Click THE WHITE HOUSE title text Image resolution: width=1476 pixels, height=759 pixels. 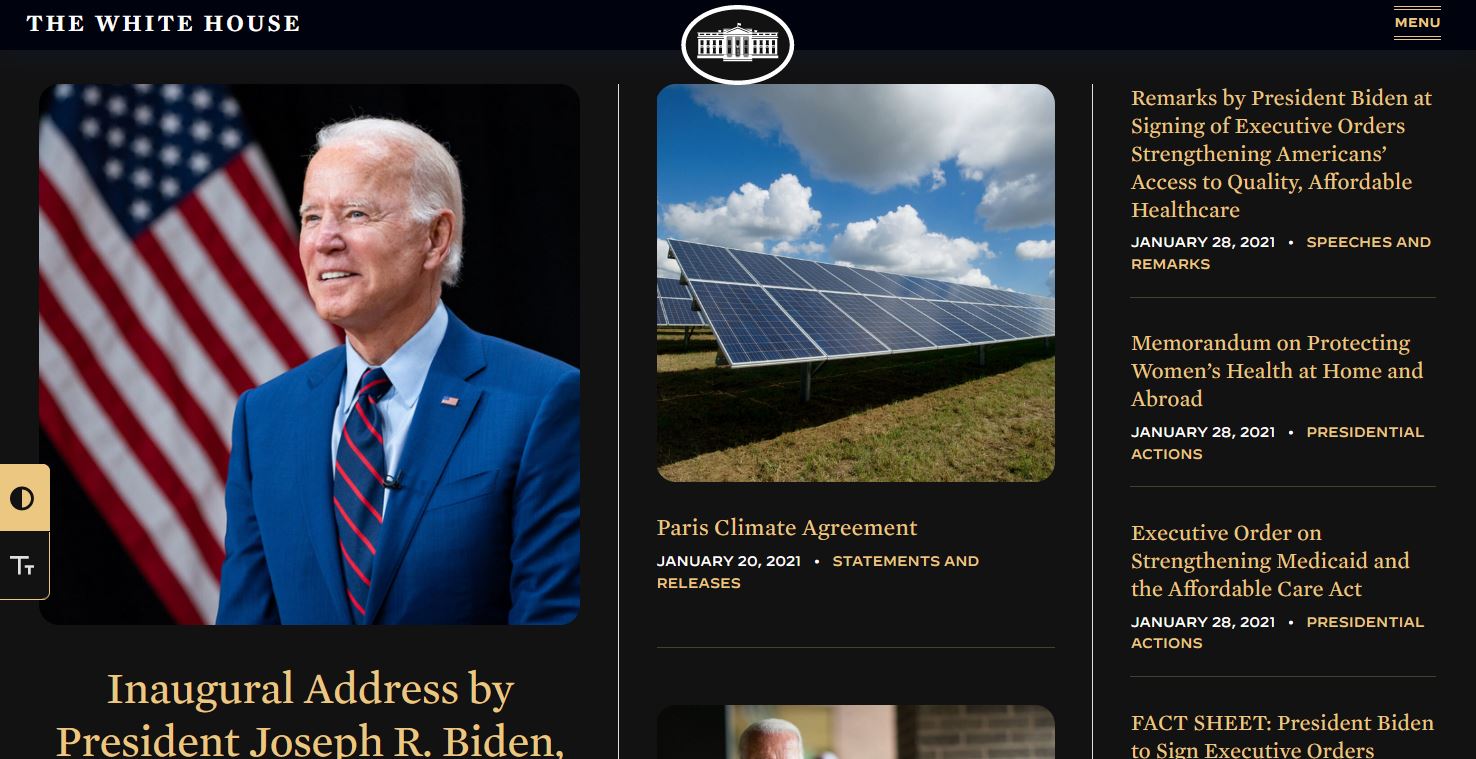[163, 23]
